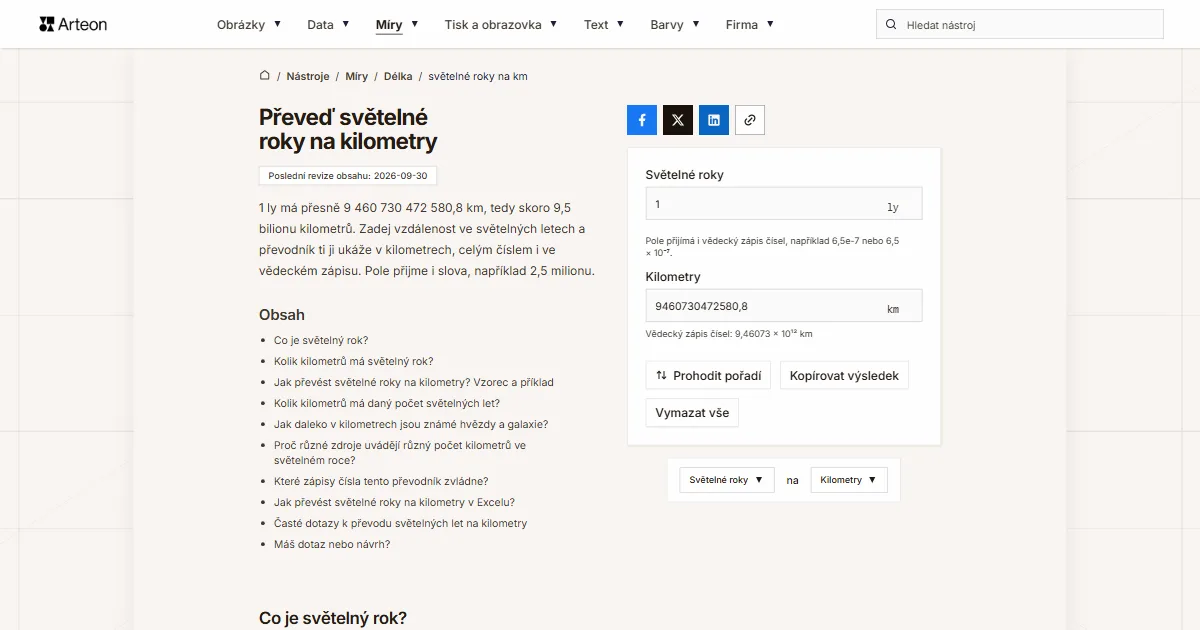This screenshot has width=1200, height=630.
Task: Open 'Které zápisy čísla tento převodník zvládne?'
Action: click(x=381, y=481)
